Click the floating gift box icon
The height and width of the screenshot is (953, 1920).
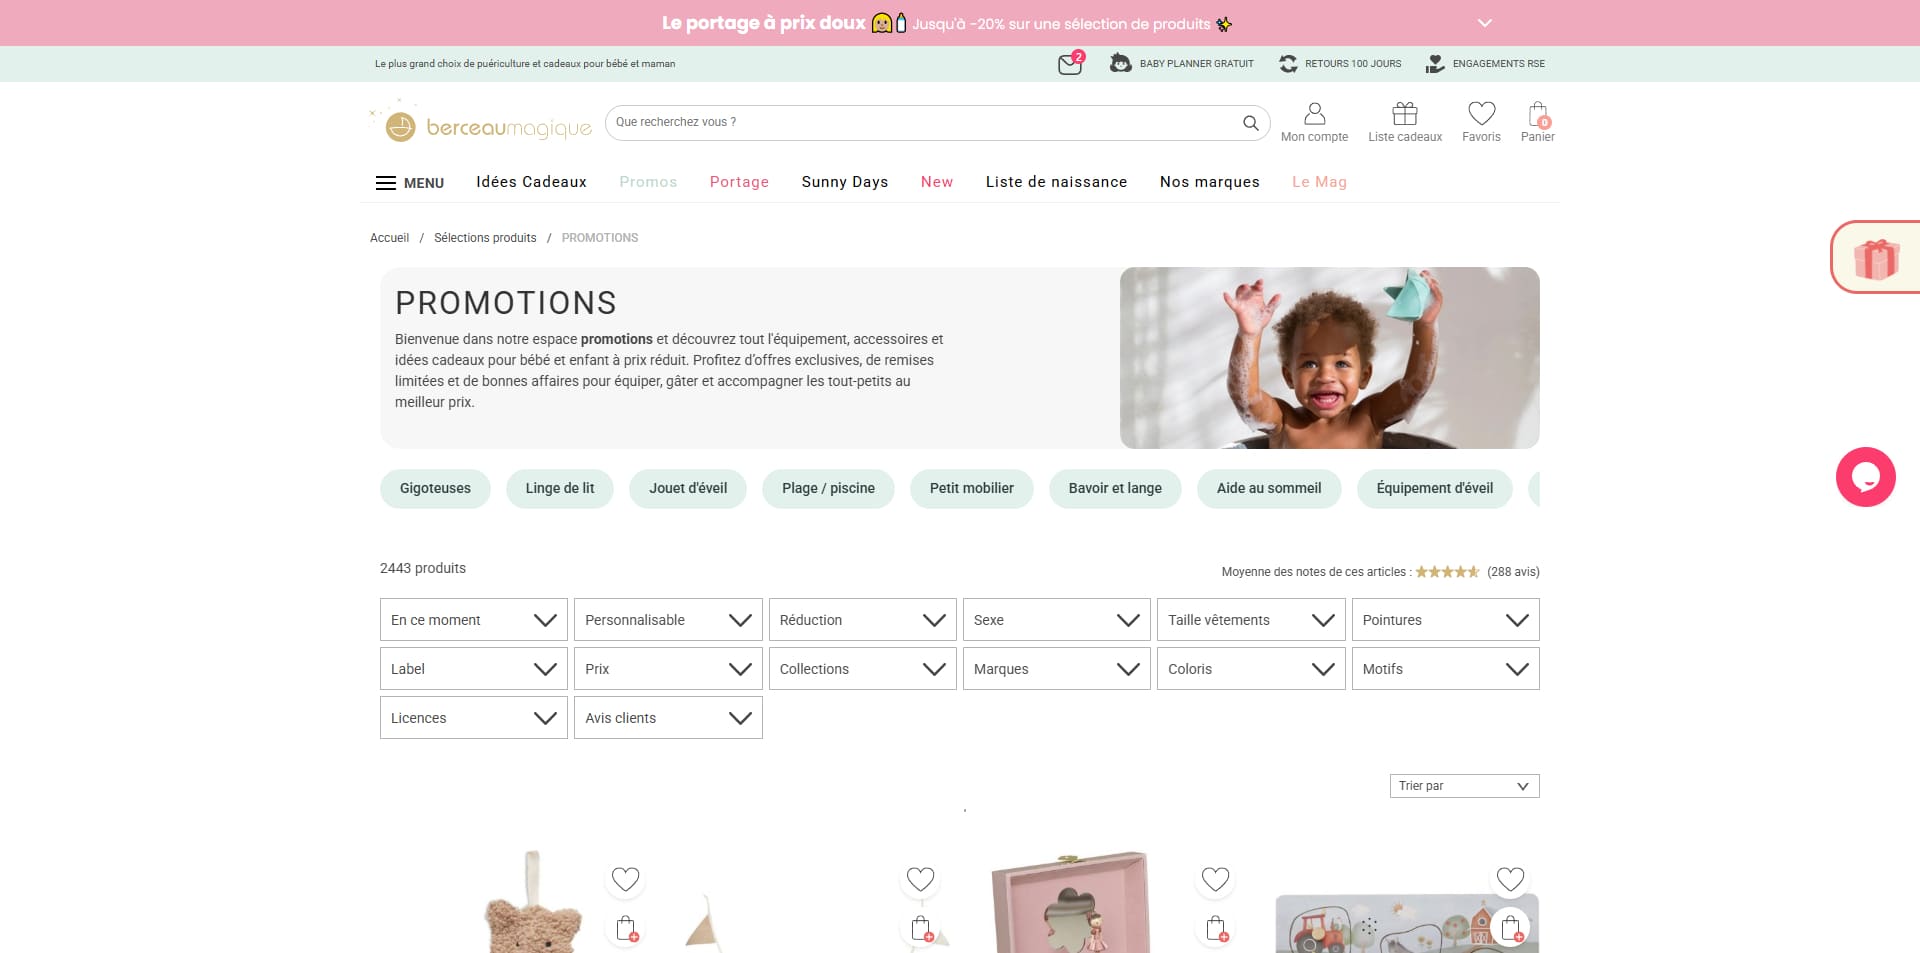click(1876, 258)
